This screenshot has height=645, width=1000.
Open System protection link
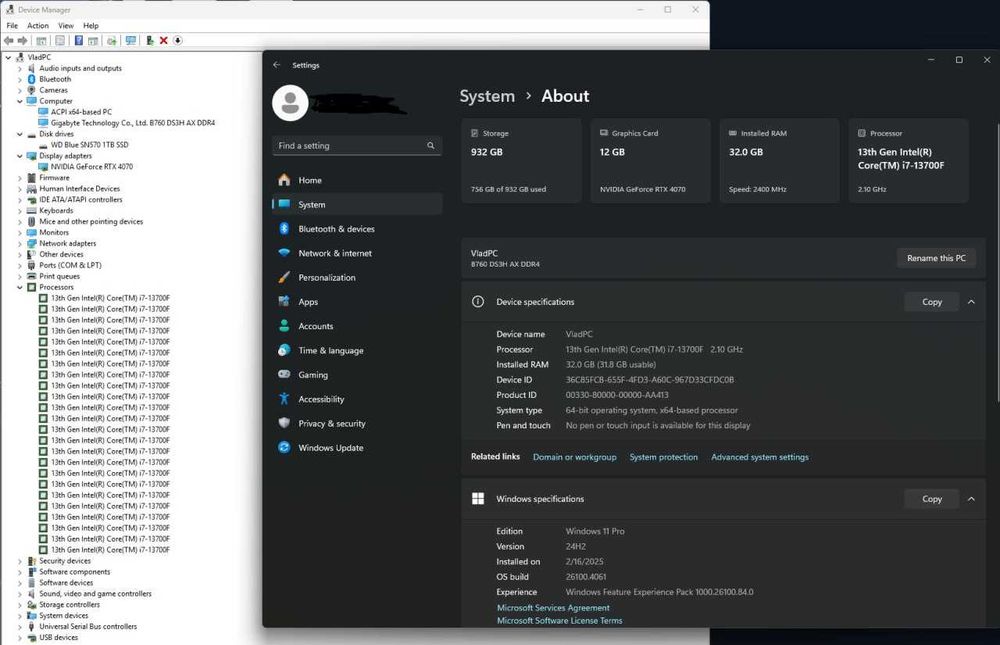point(663,457)
